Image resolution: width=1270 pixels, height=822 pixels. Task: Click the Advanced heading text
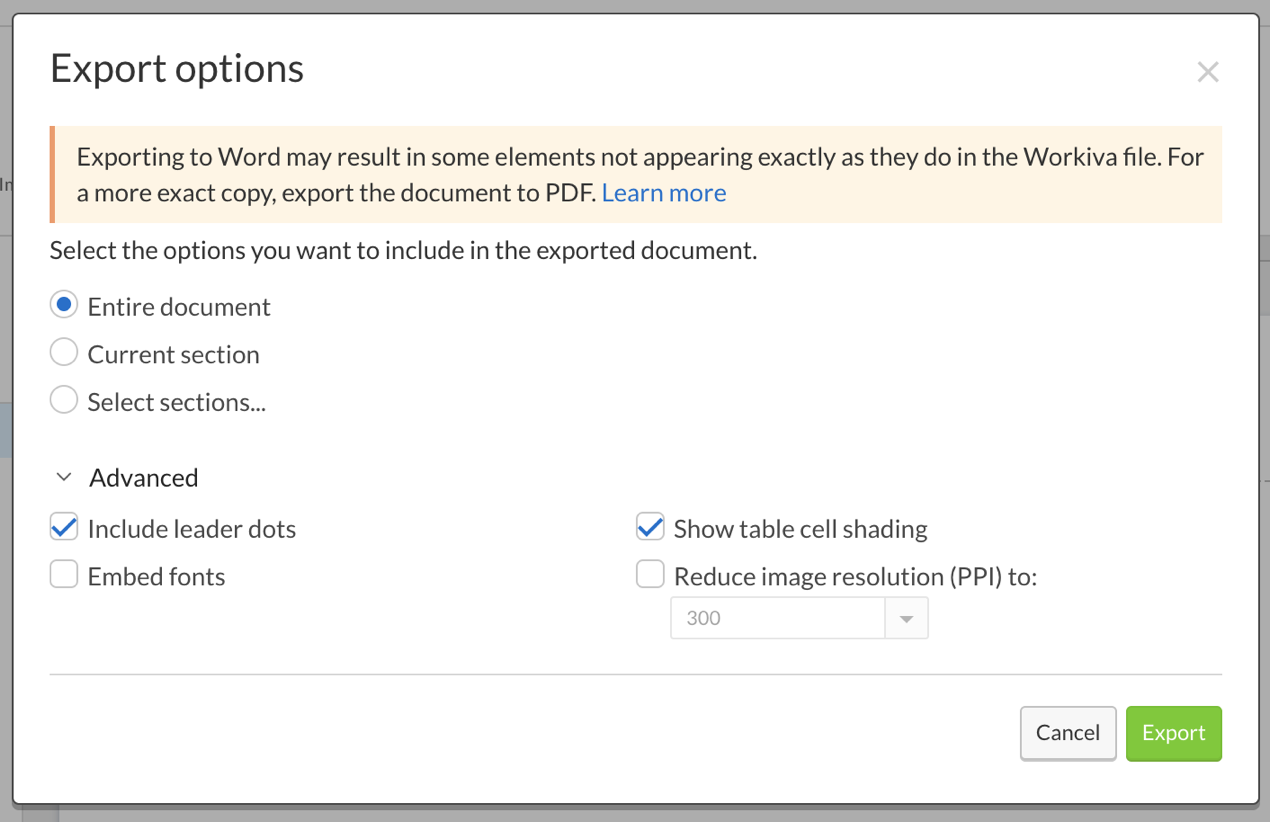pyautogui.click(x=144, y=478)
